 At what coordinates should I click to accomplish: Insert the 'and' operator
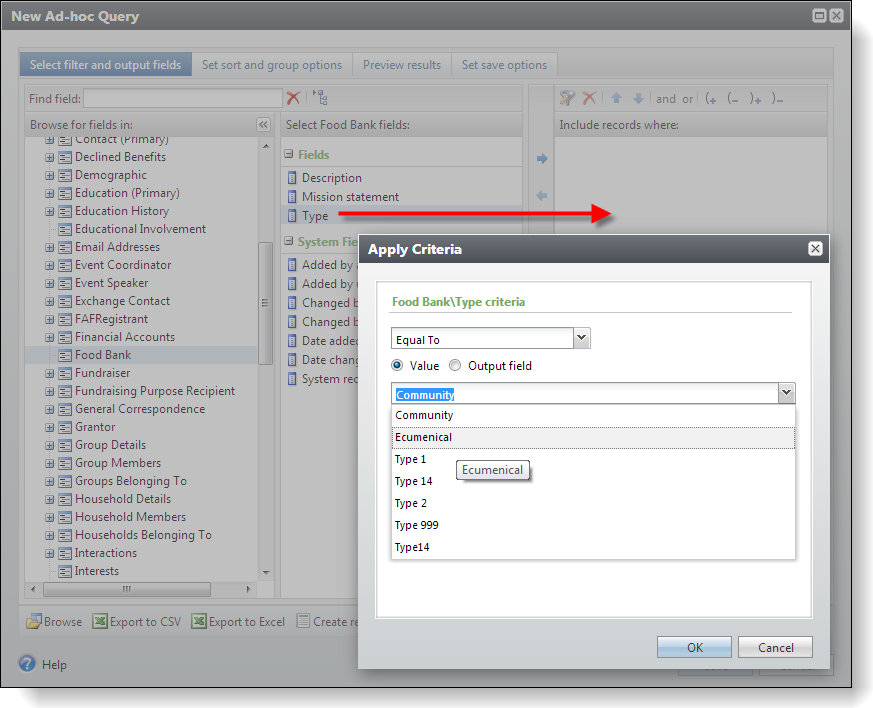click(x=666, y=99)
